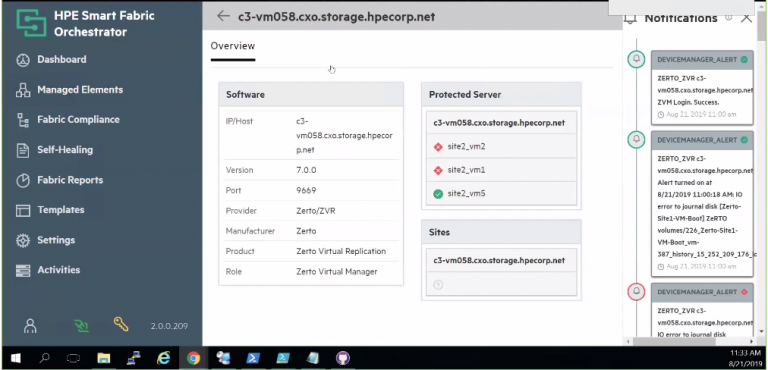Open Fabric Reports

(x=60, y=180)
